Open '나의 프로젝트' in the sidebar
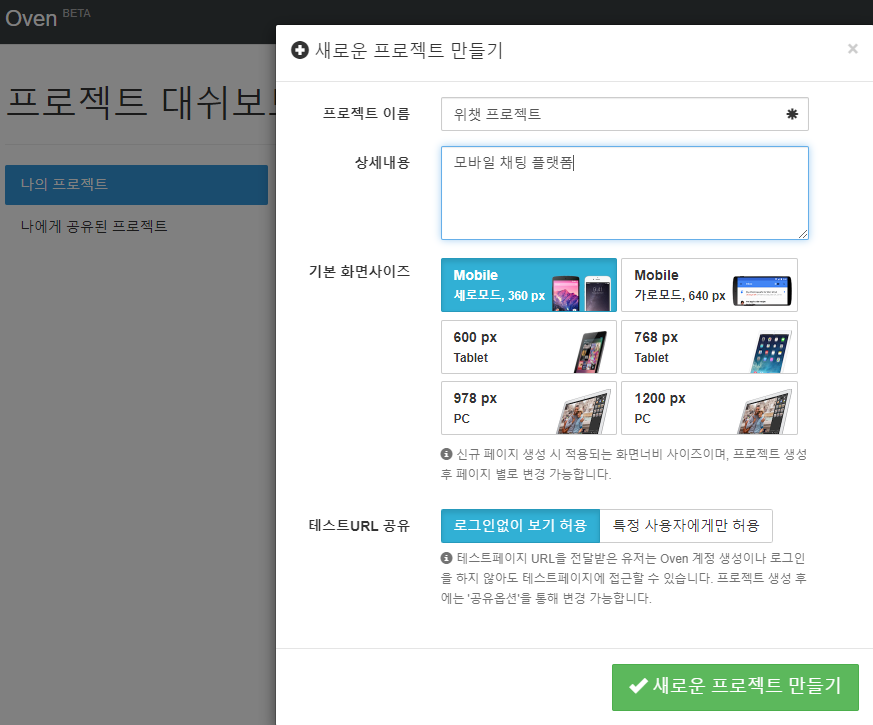873x725 pixels. pyautogui.click(x=136, y=185)
